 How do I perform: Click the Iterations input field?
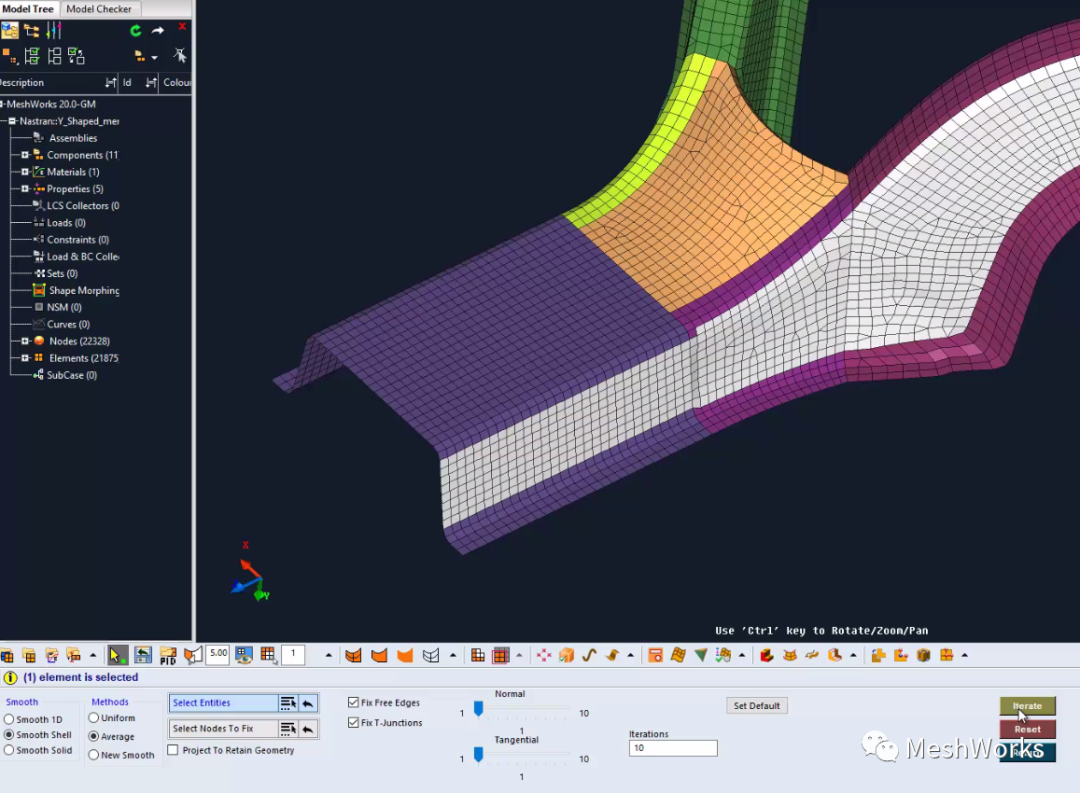tap(673, 748)
